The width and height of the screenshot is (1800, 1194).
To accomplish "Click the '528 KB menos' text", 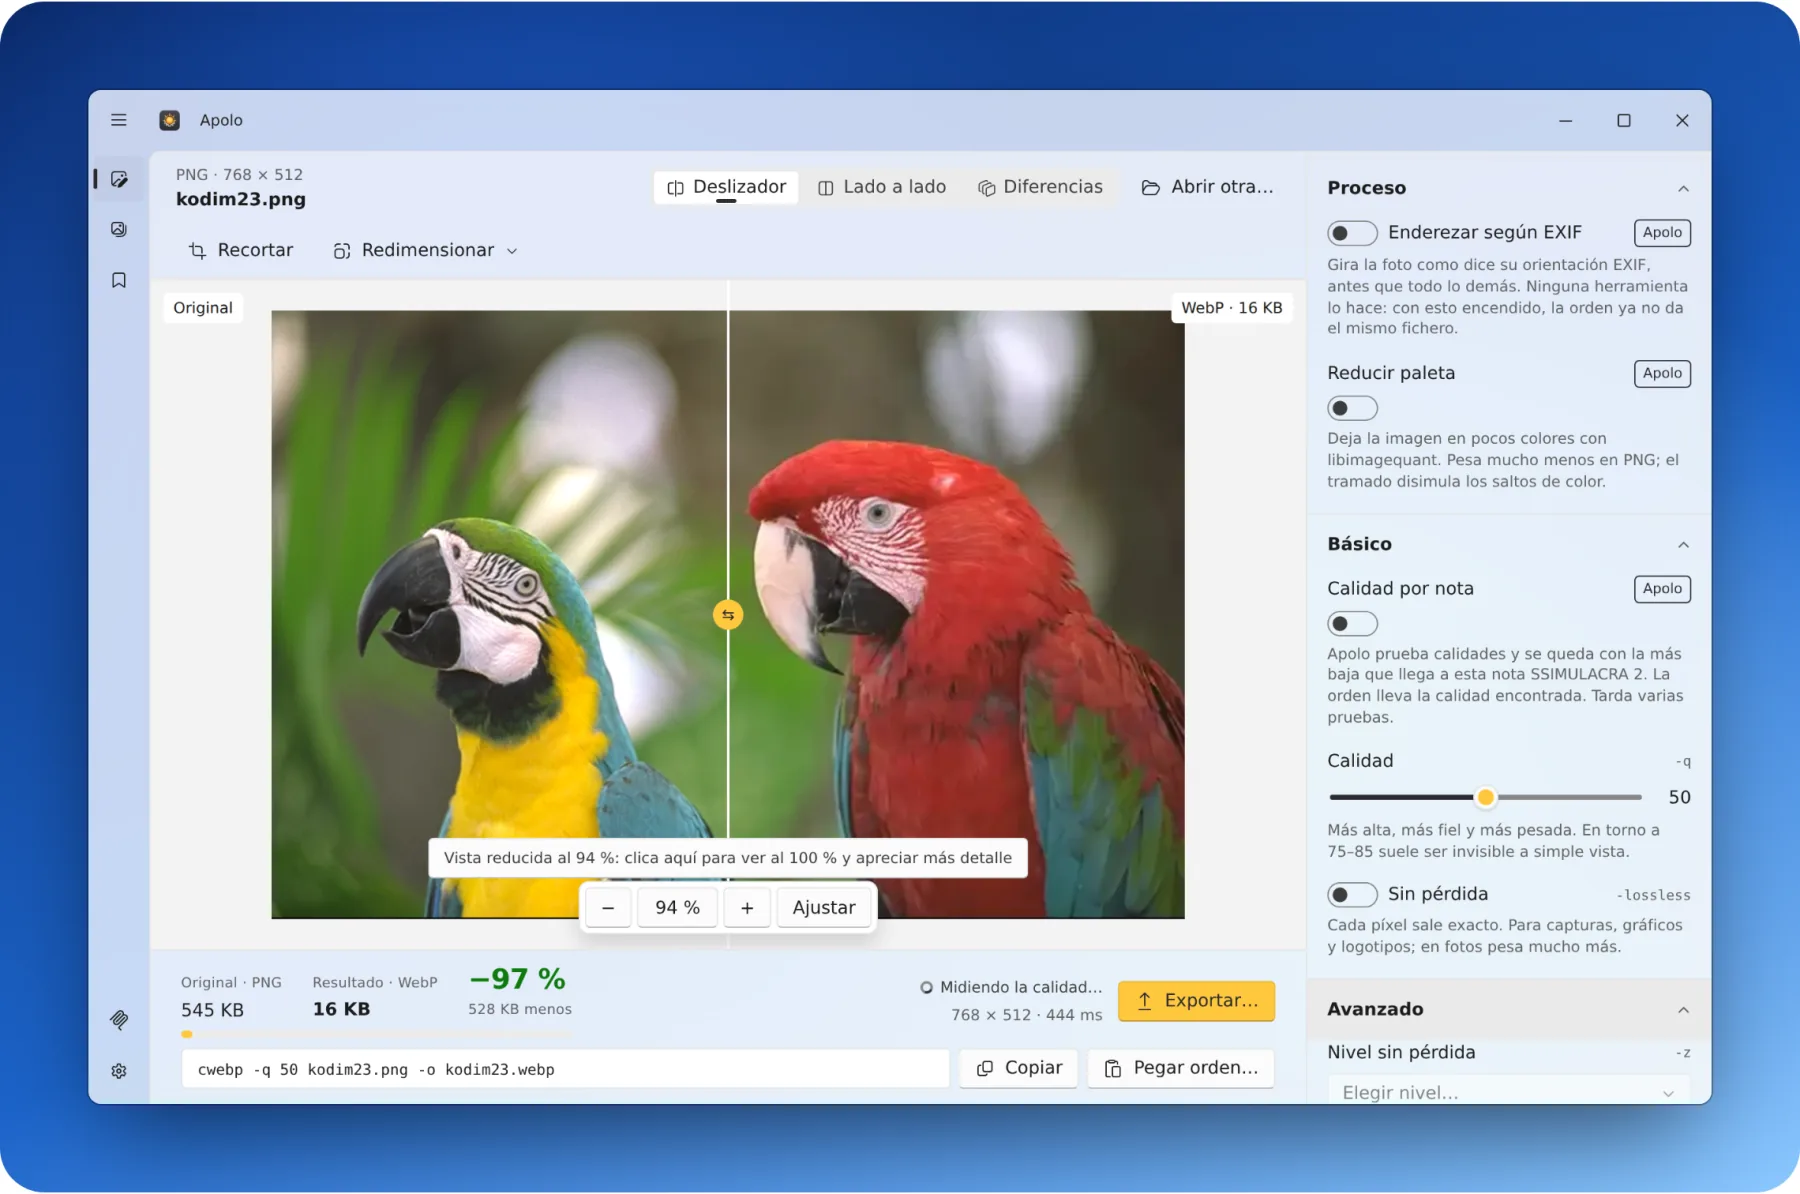I will (x=520, y=1009).
